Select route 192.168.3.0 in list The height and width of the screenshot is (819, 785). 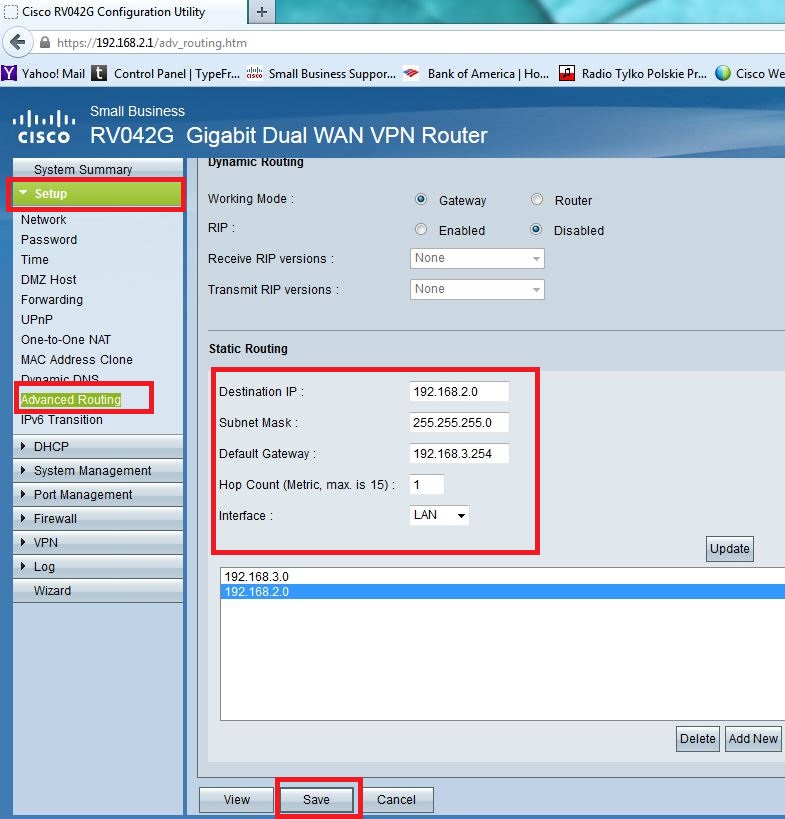[x=502, y=576]
